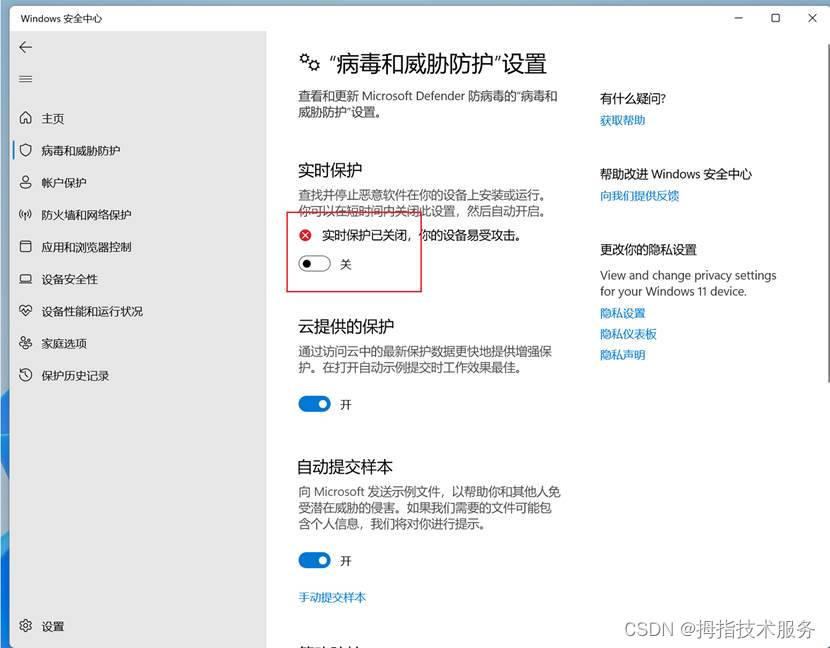Click the 向我们提供反馈 link

click(639, 196)
